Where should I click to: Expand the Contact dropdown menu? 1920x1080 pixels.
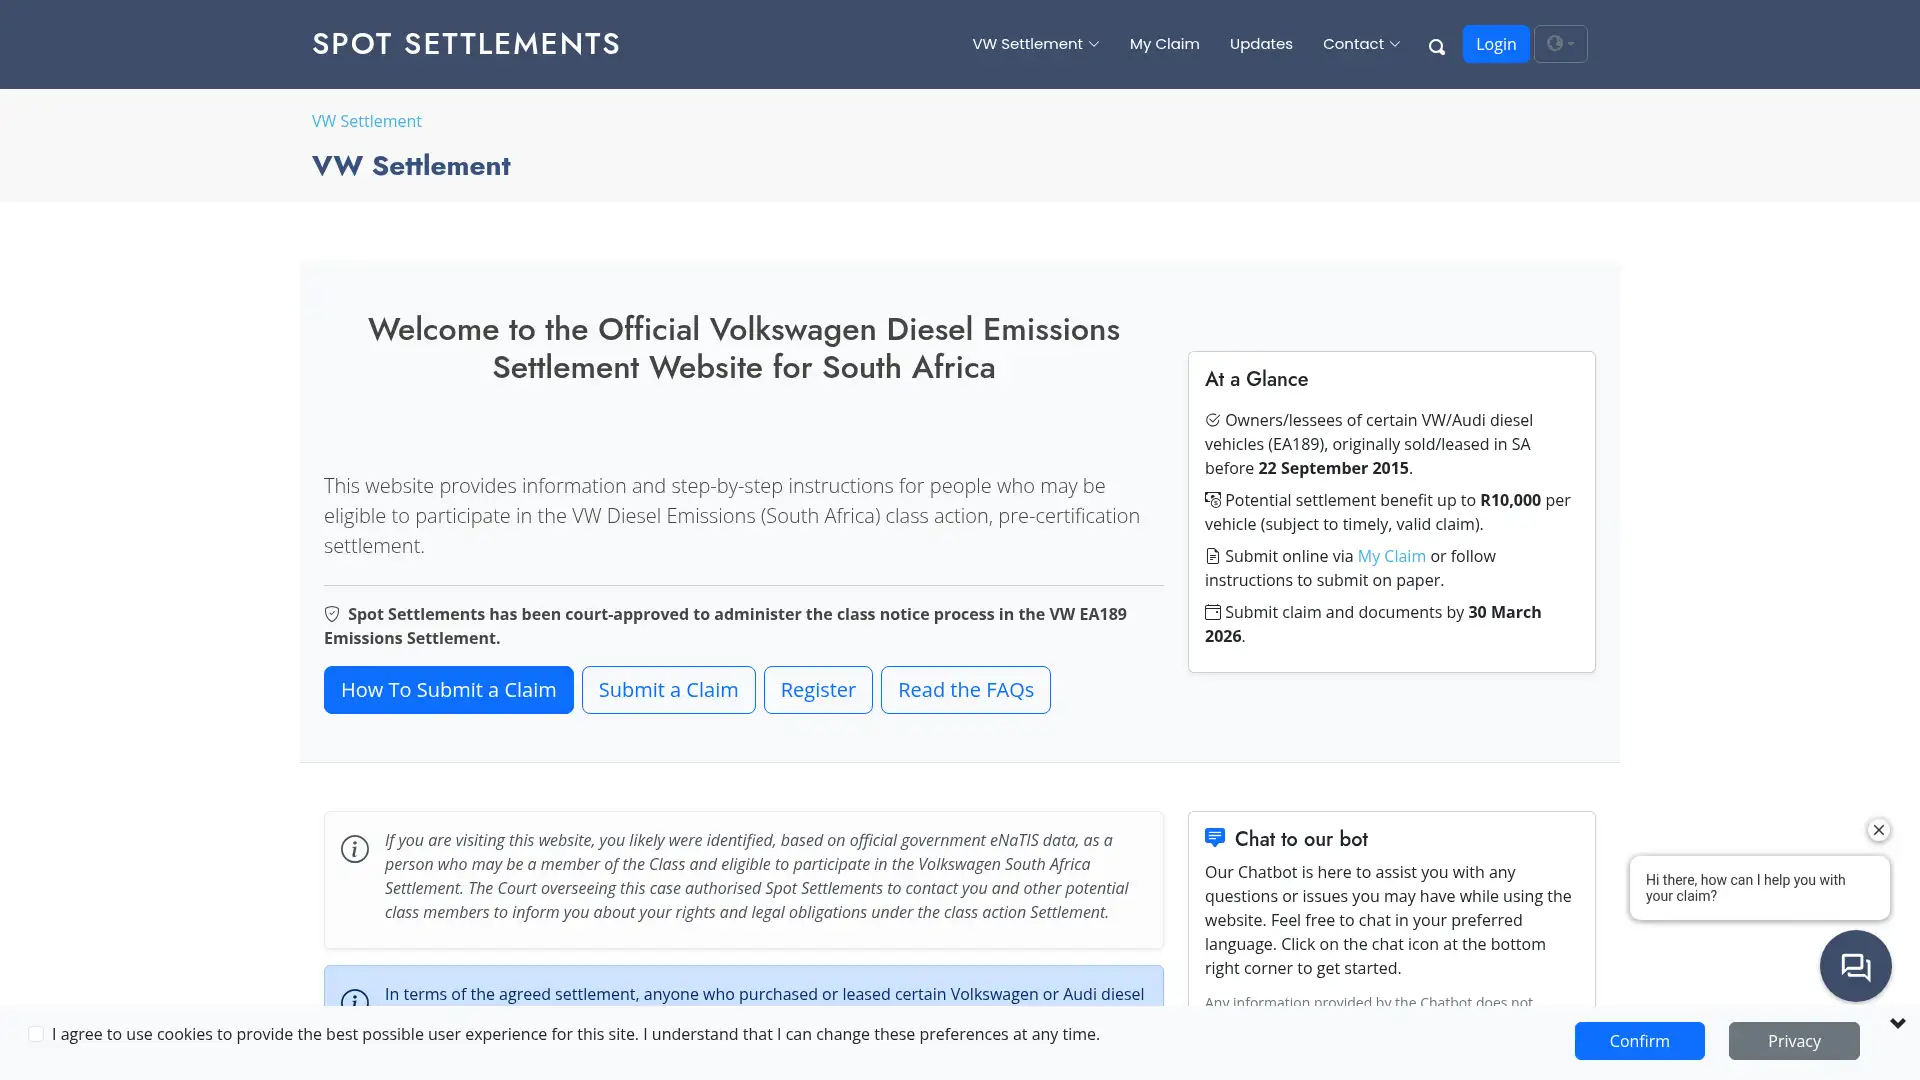(x=1361, y=44)
